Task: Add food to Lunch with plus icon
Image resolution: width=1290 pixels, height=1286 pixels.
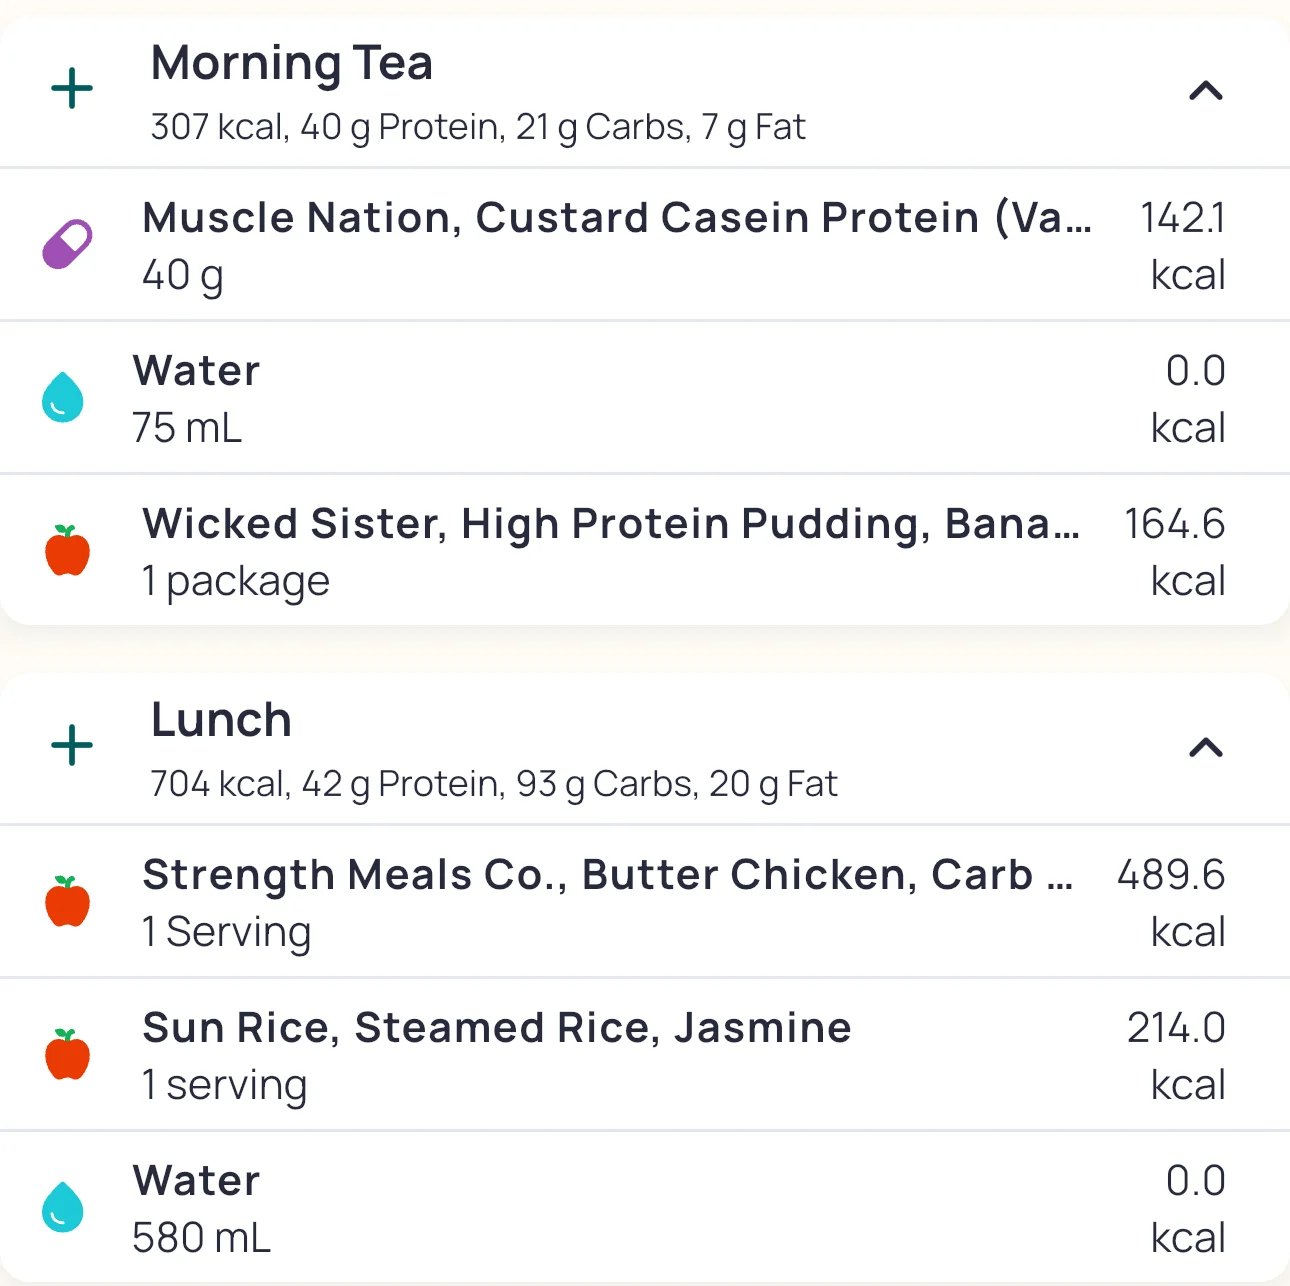Action: (72, 746)
